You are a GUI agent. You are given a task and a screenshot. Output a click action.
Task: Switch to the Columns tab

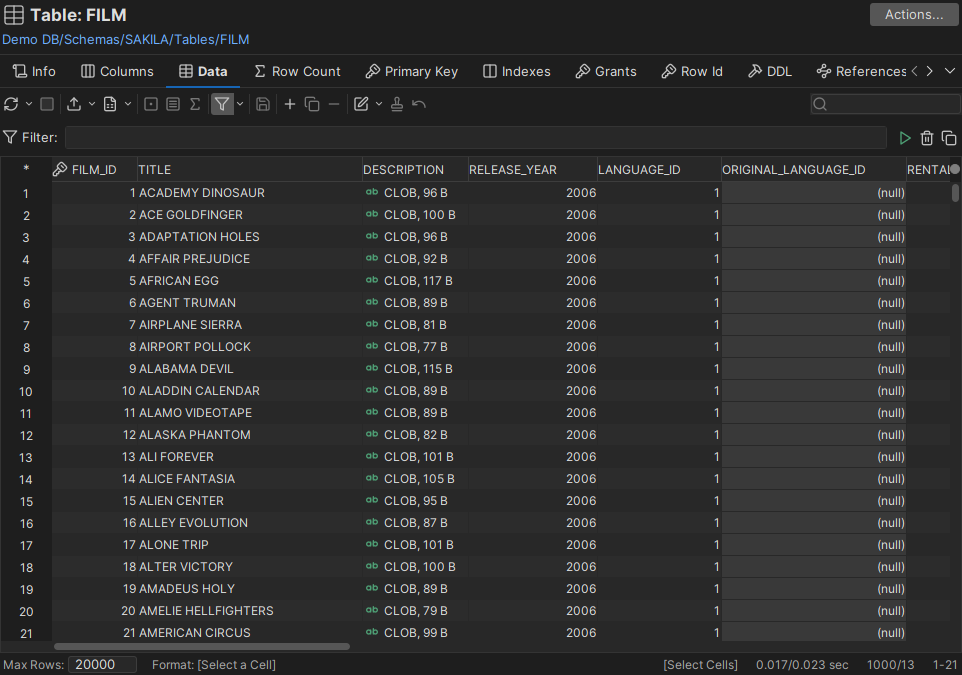click(x=116, y=71)
